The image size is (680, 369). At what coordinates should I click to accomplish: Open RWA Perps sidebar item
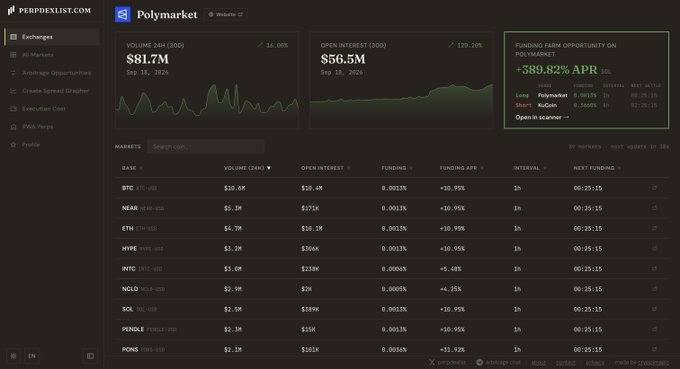click(x=52, y=127)
